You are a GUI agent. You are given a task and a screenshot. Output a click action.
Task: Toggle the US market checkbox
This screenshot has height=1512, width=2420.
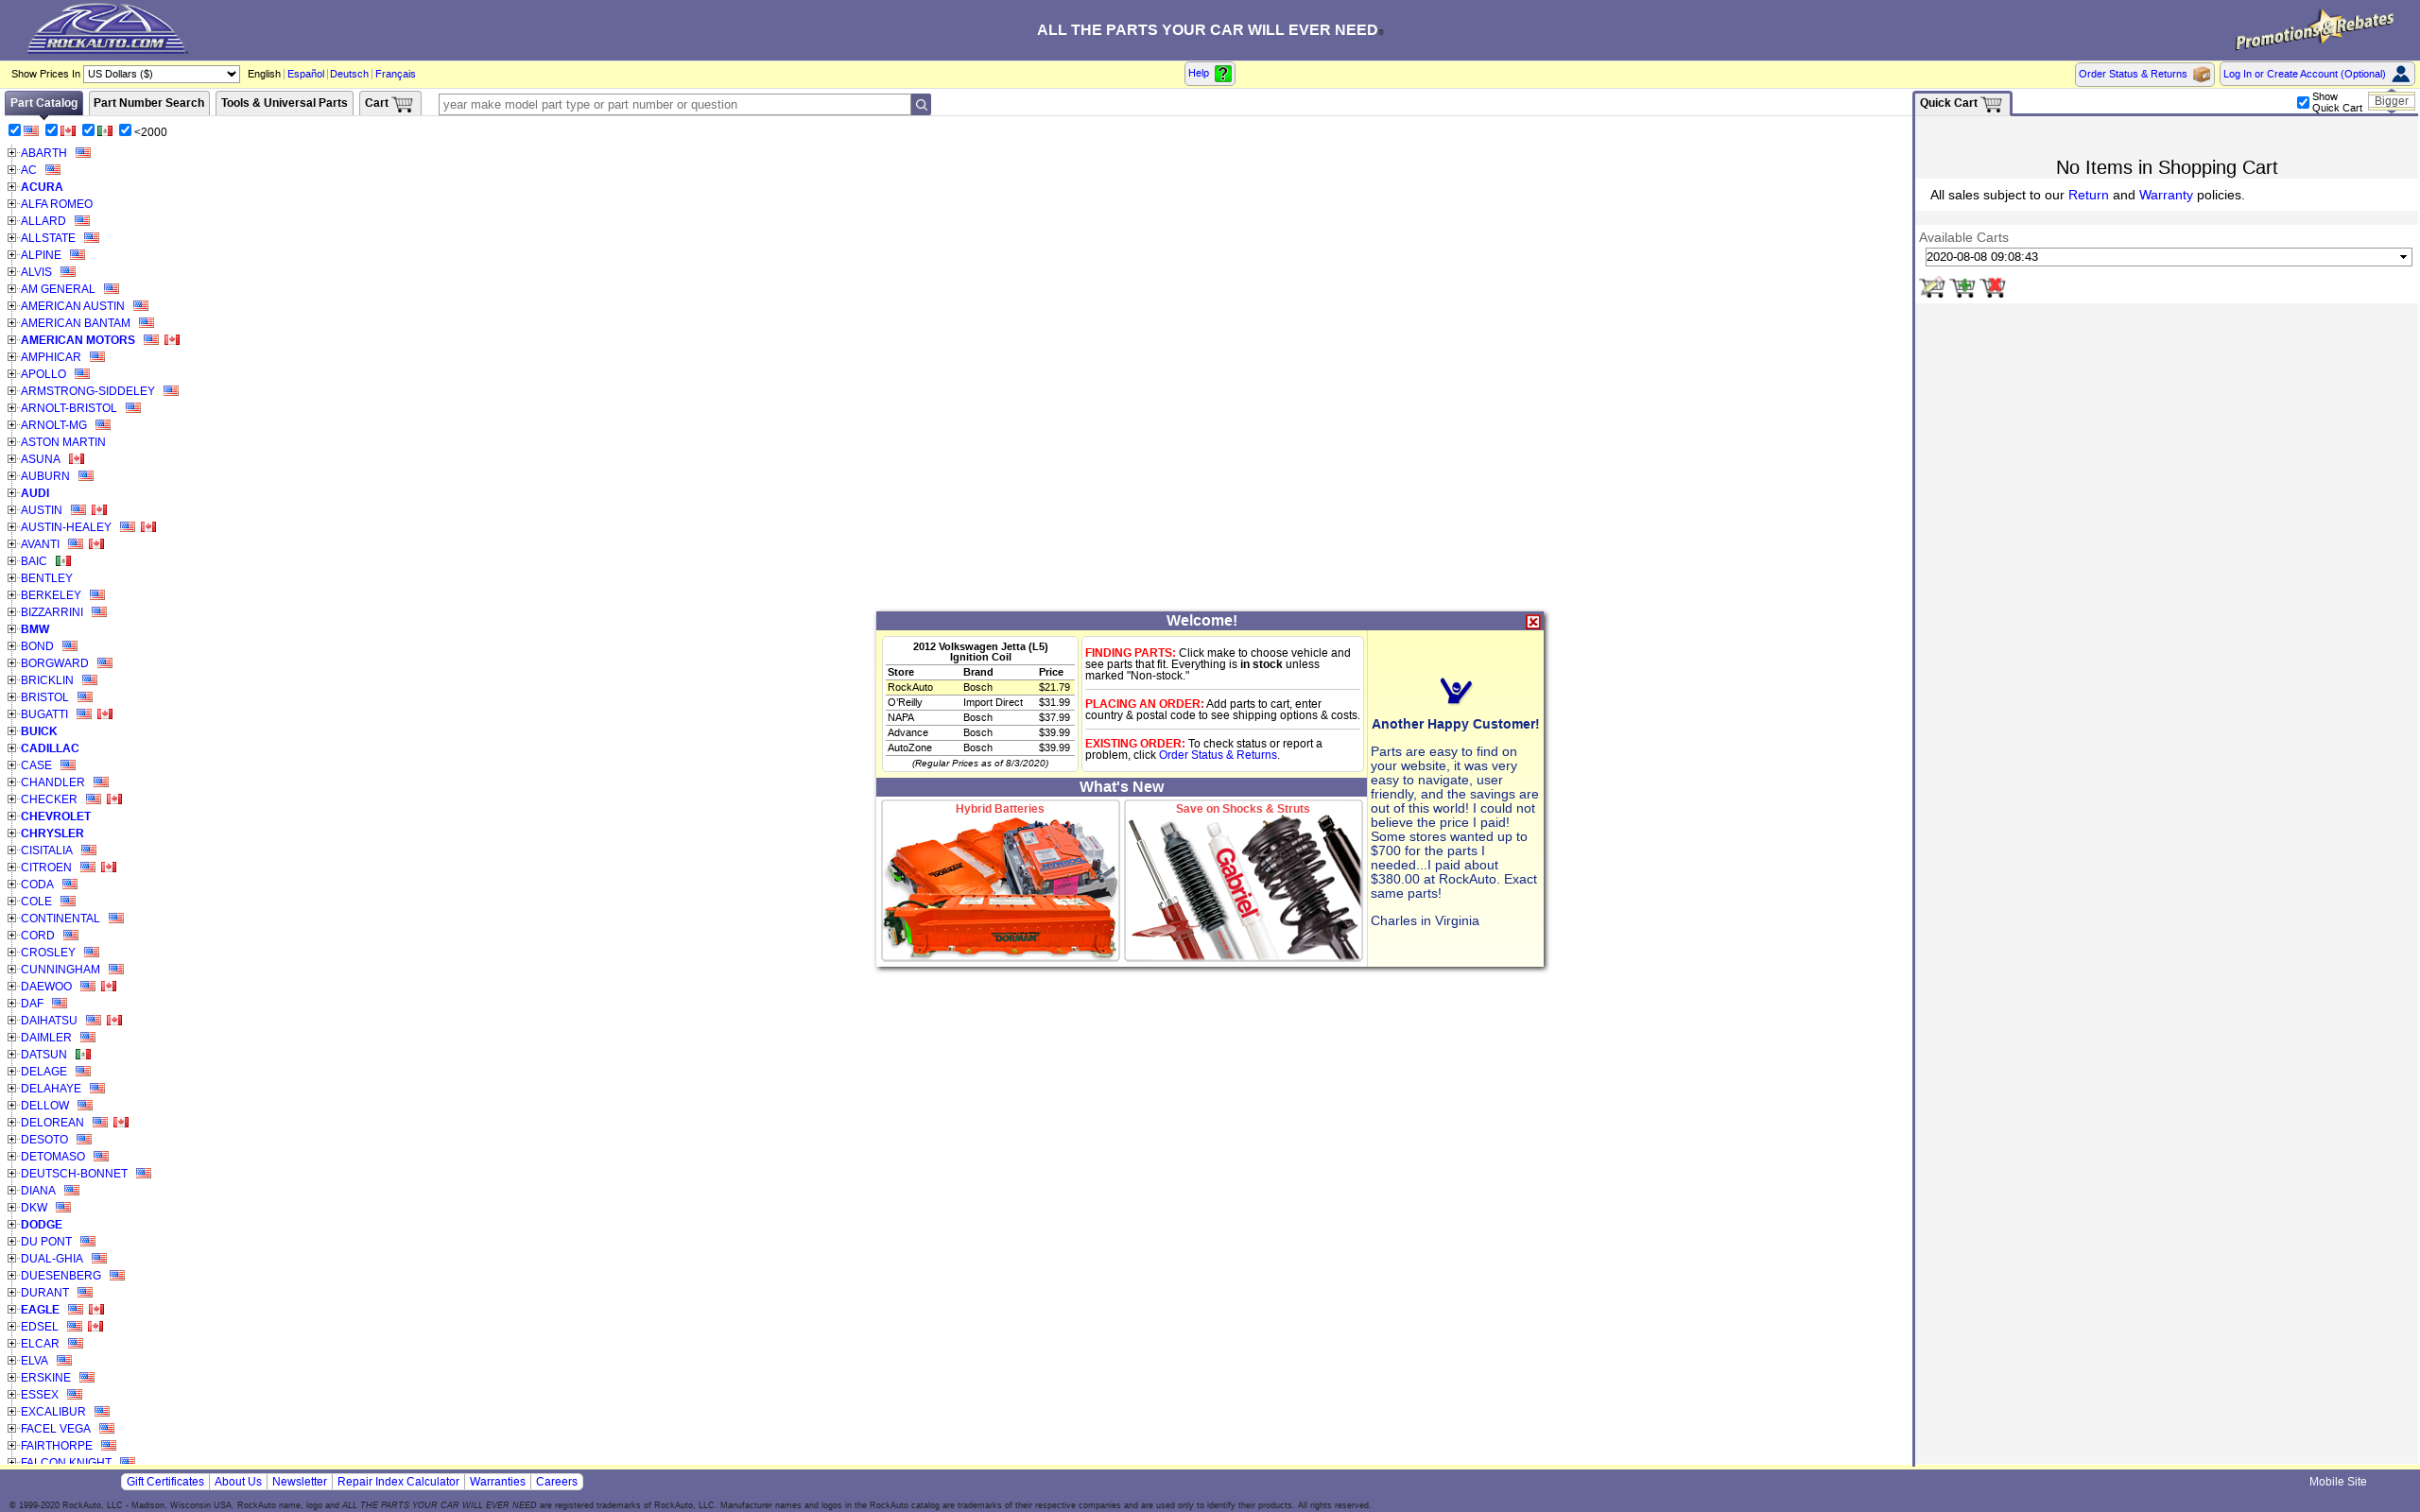tap(14, 130)
